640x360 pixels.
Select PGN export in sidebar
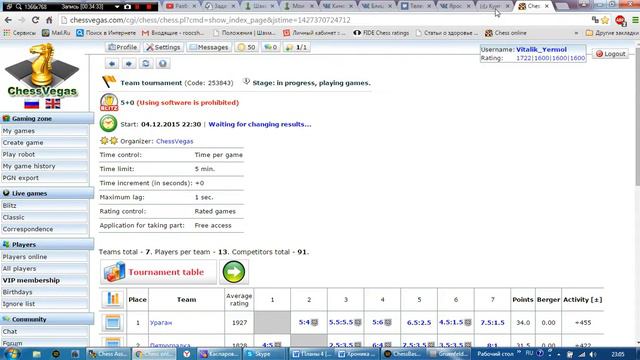point(44,178)
